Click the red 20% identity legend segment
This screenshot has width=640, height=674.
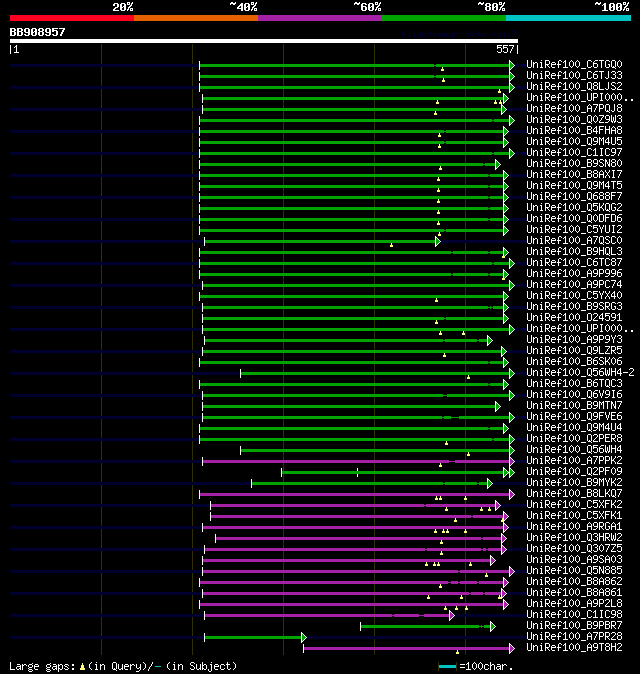(72, 18)
